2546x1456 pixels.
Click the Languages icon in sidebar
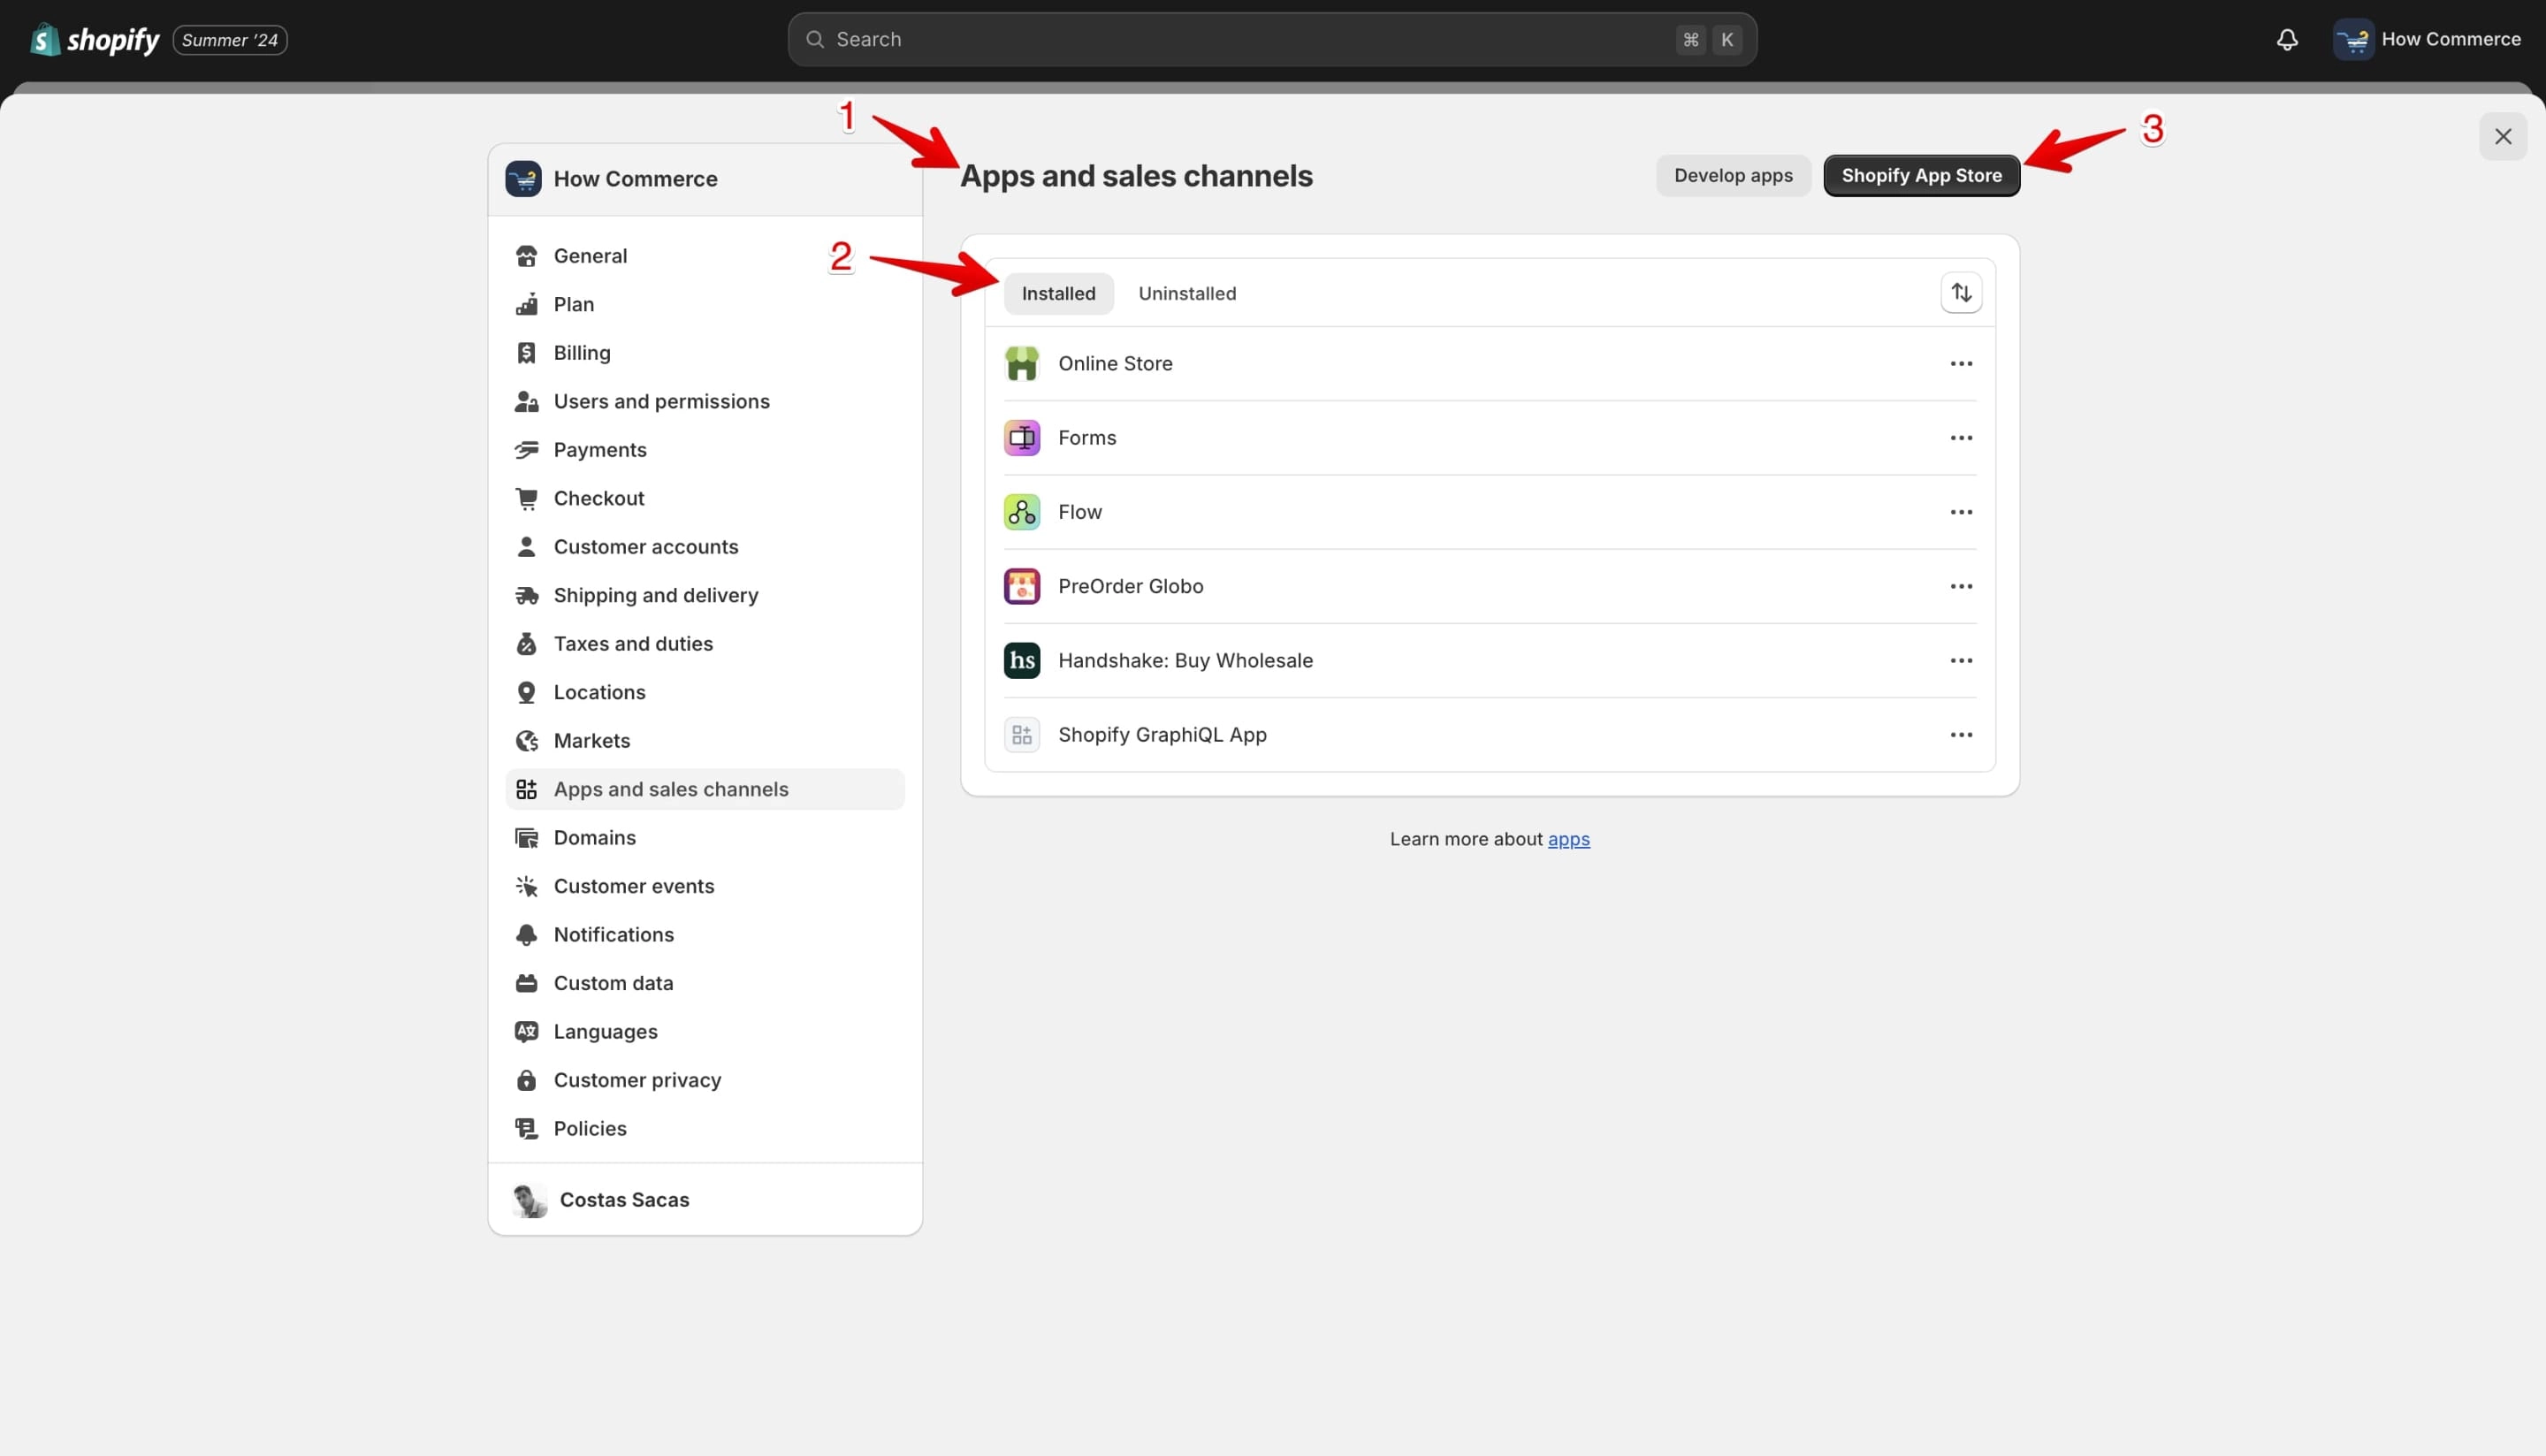(x=526, y=1032)
